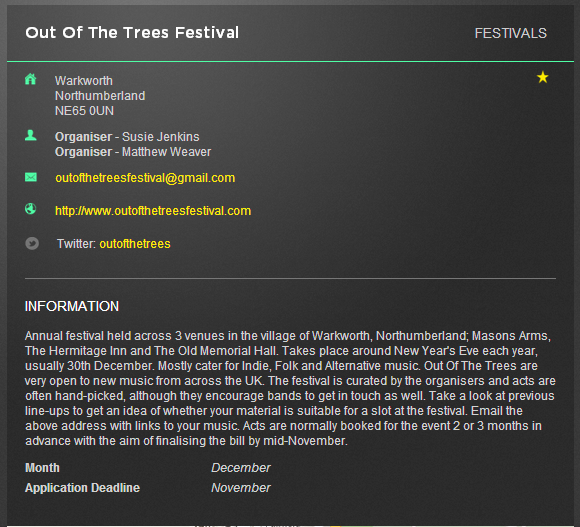Open the outofthetrees Twitter handle link
This screenshot has height=527, width=580.
(135, 244)
